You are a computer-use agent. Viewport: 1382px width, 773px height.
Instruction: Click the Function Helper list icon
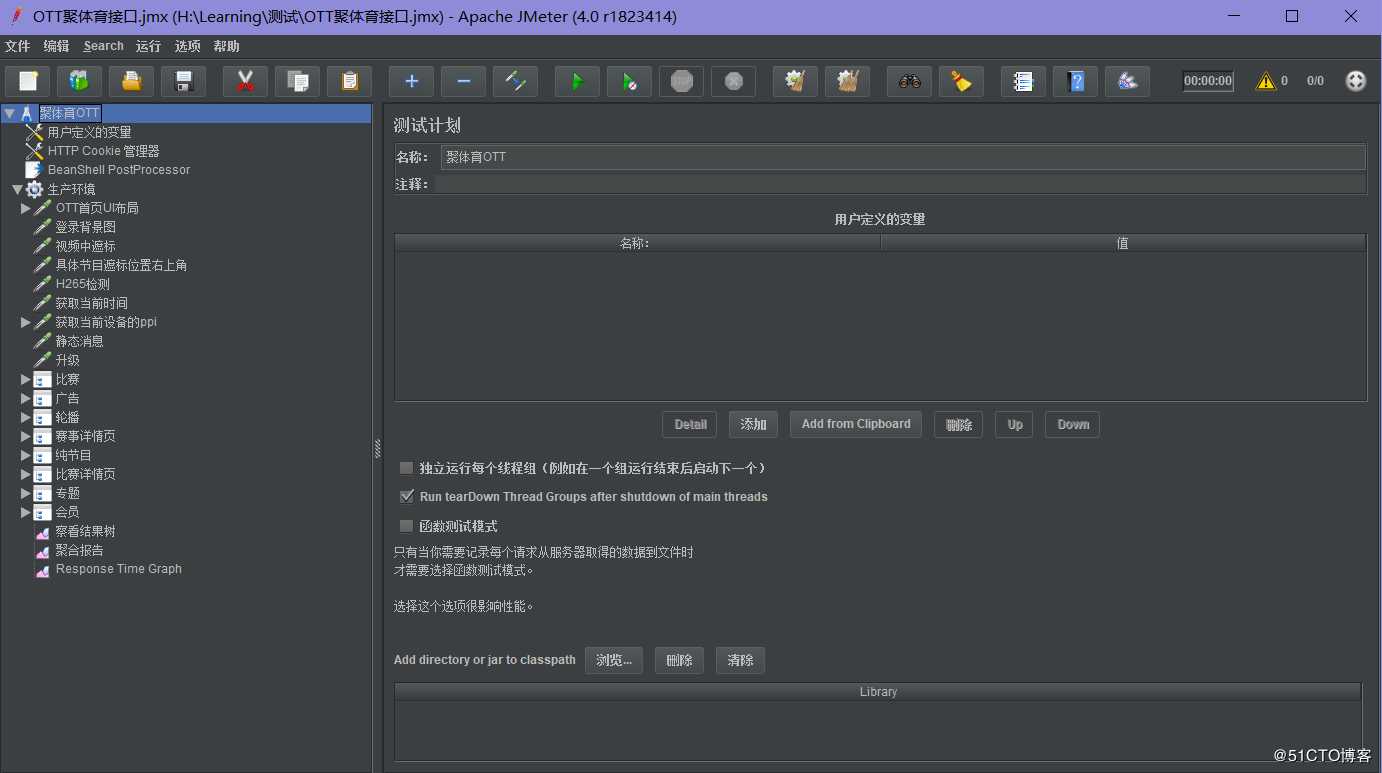[x=1023, y=82]
